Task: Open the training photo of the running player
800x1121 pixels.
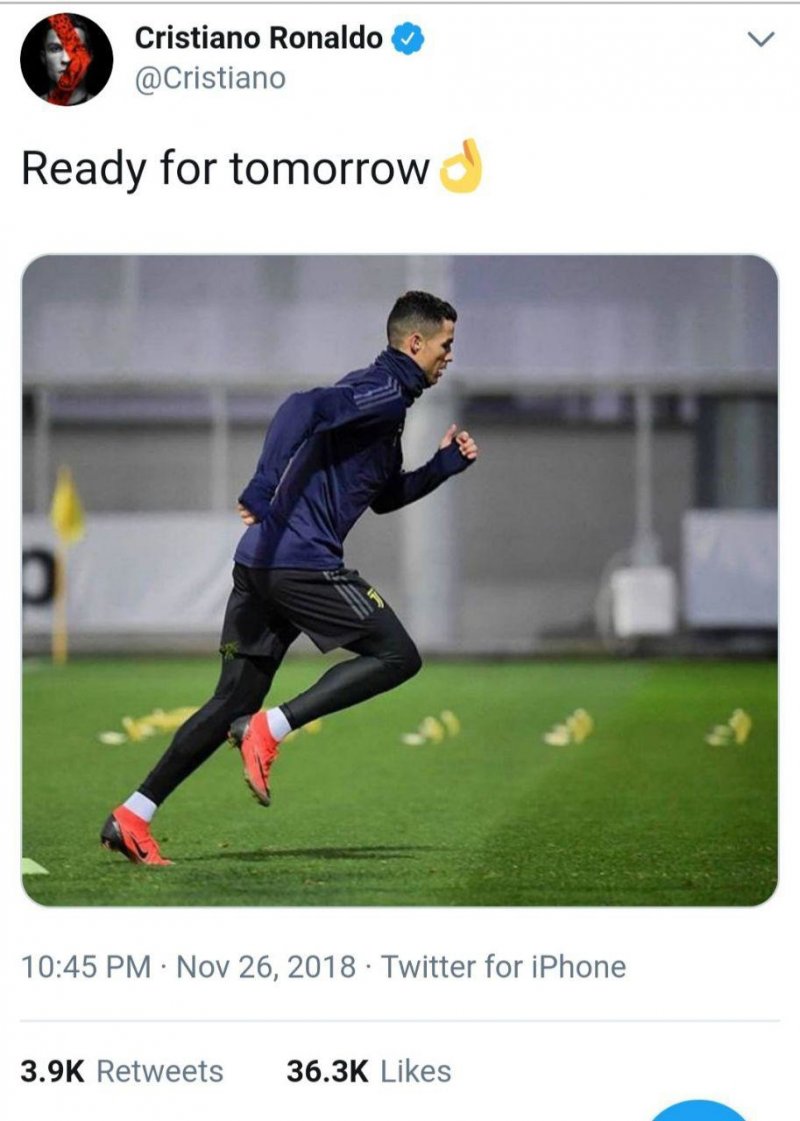Action: [x=400, y=580]
